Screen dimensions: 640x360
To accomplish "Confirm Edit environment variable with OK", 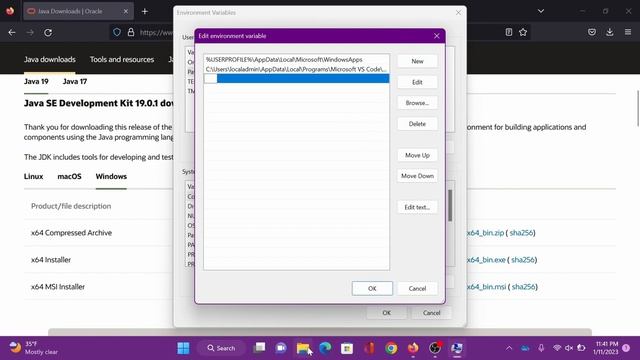I will 372,289.
